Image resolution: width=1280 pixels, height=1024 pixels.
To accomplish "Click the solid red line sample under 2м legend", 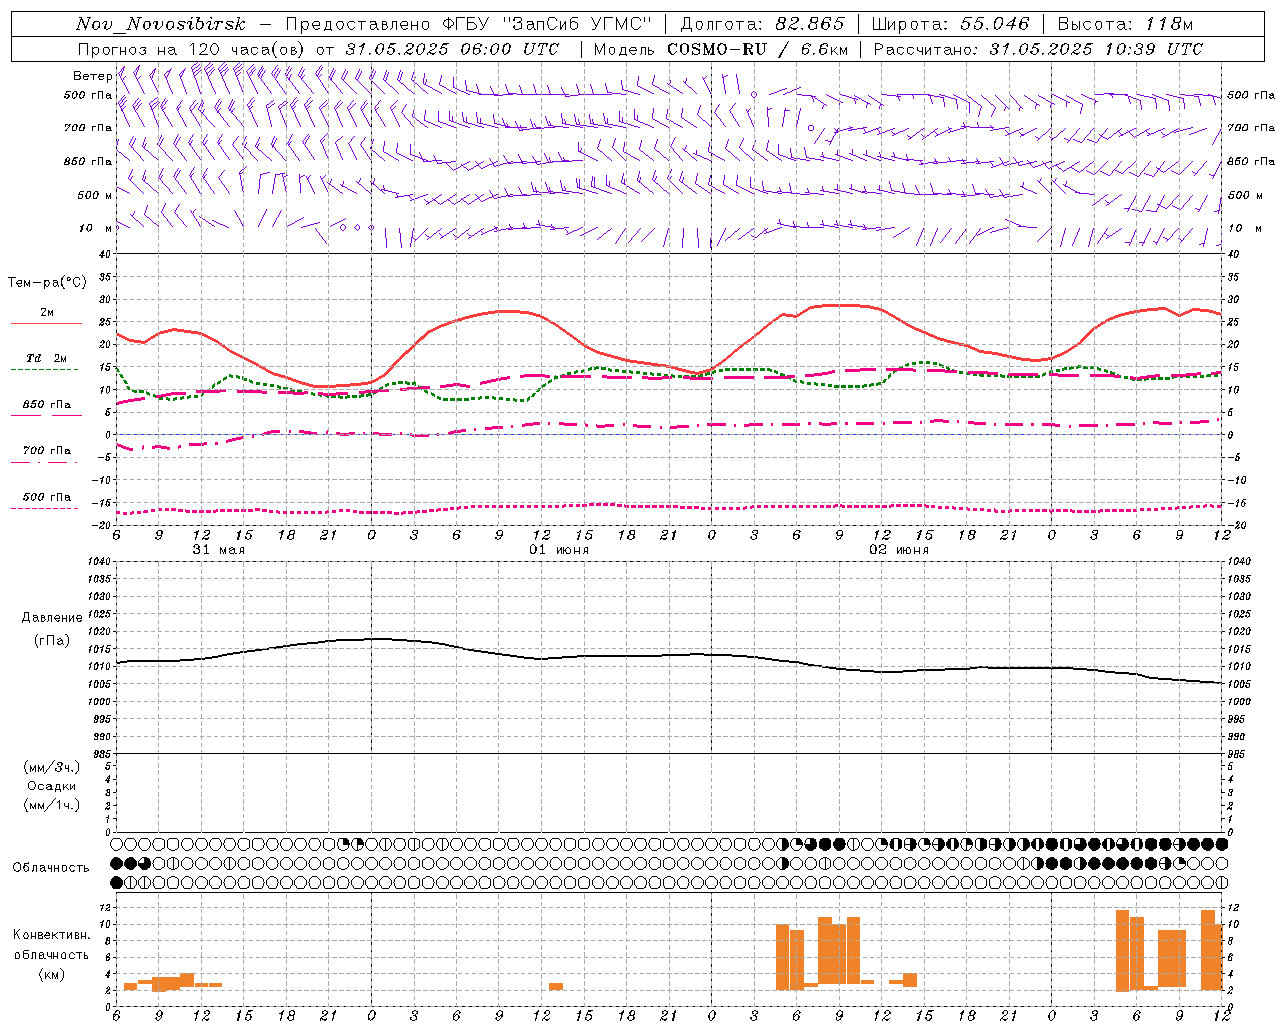I will [x=46, y=324].
